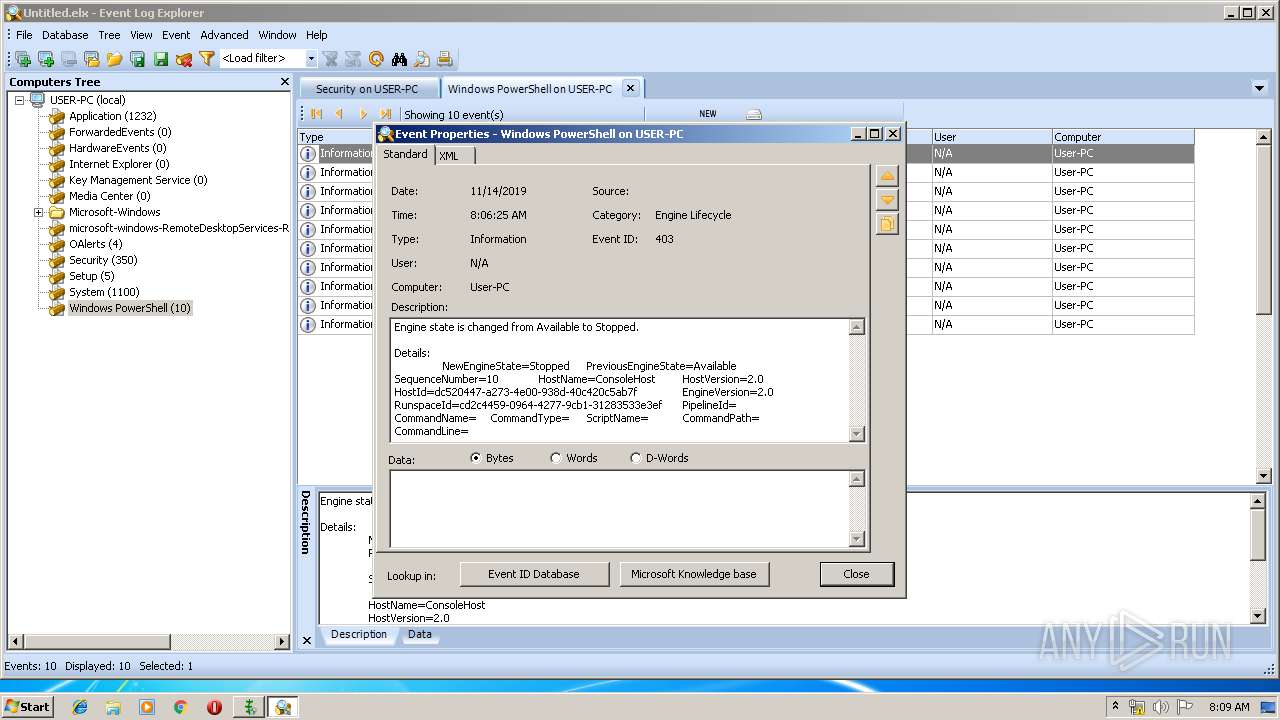Select Windows PowerShell (10) in tree

coord(129,308)
